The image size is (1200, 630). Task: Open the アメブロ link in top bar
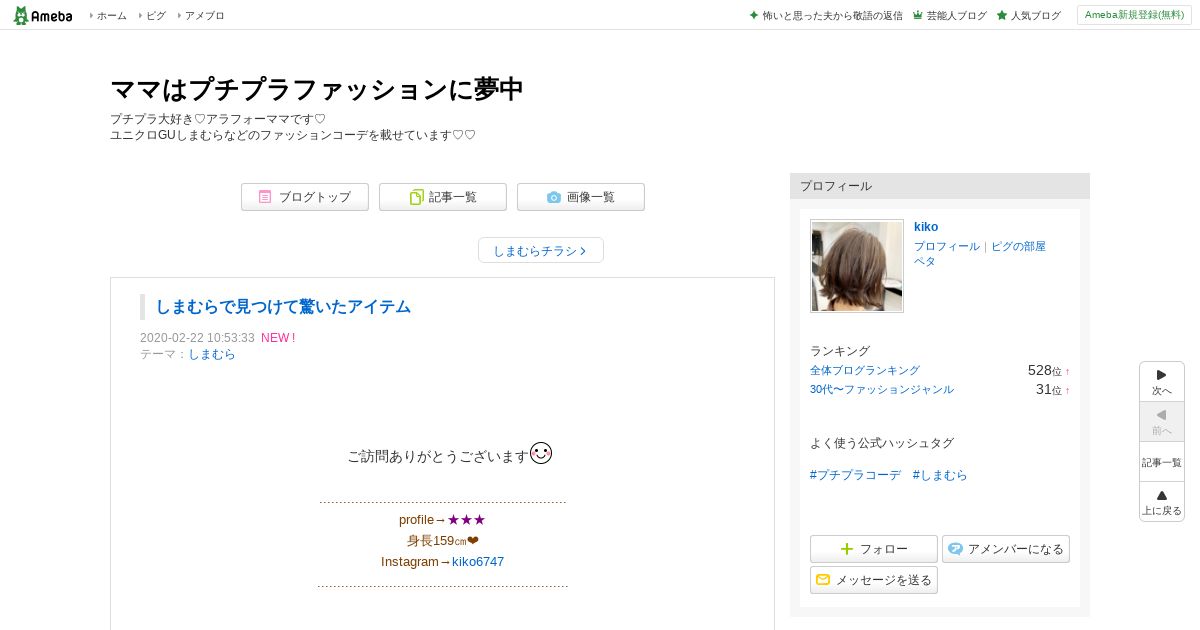tap(204, 15)
